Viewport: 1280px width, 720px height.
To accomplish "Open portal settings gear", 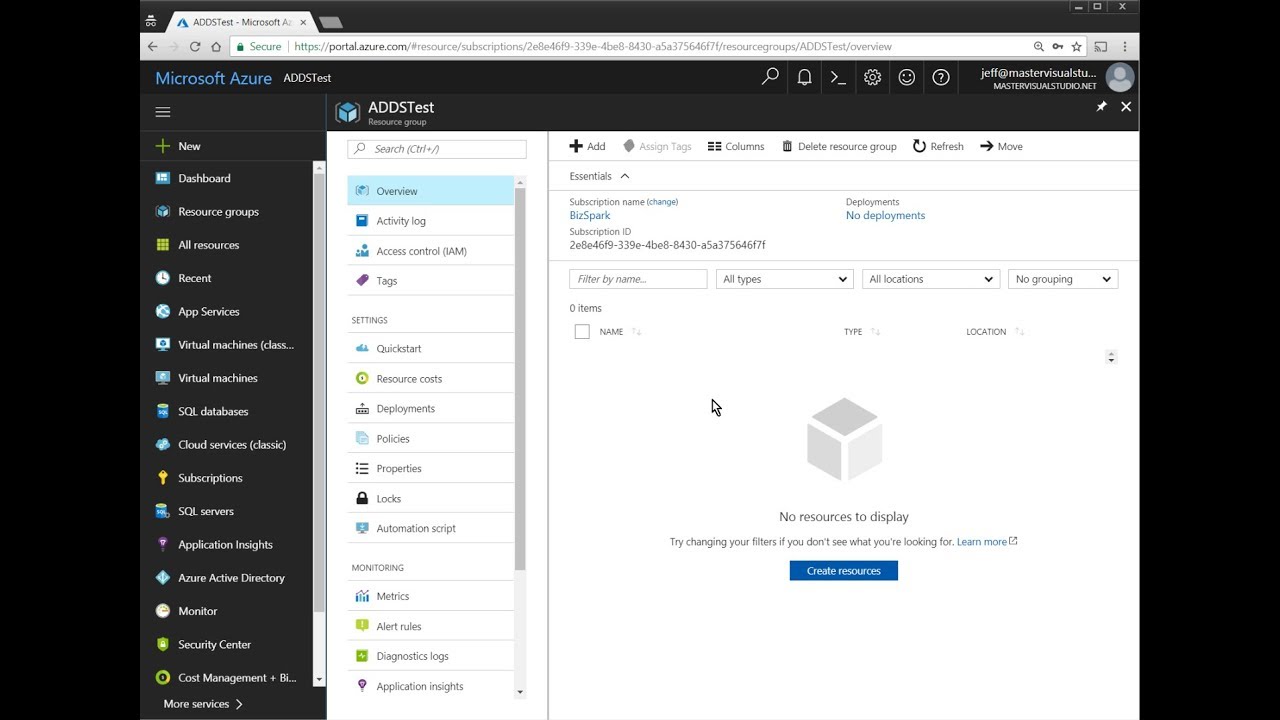I will [872, 77].
